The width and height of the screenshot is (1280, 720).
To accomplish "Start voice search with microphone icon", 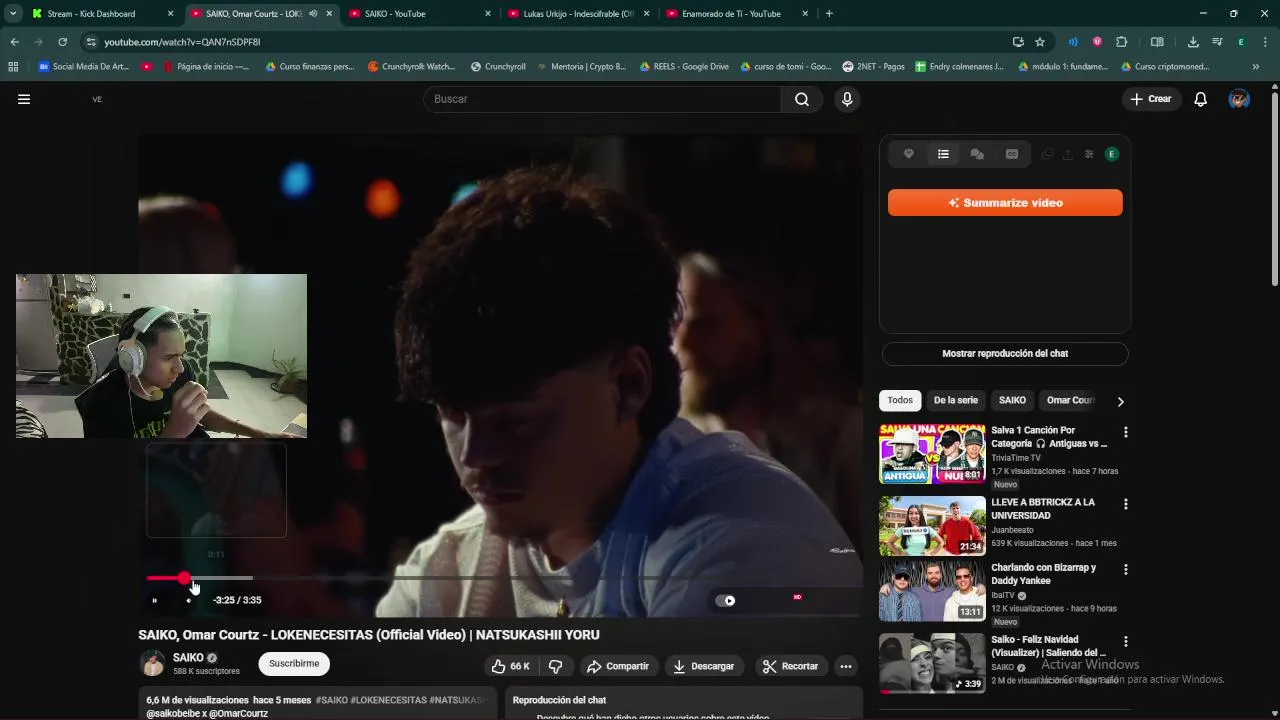I will tap(847, 99).
